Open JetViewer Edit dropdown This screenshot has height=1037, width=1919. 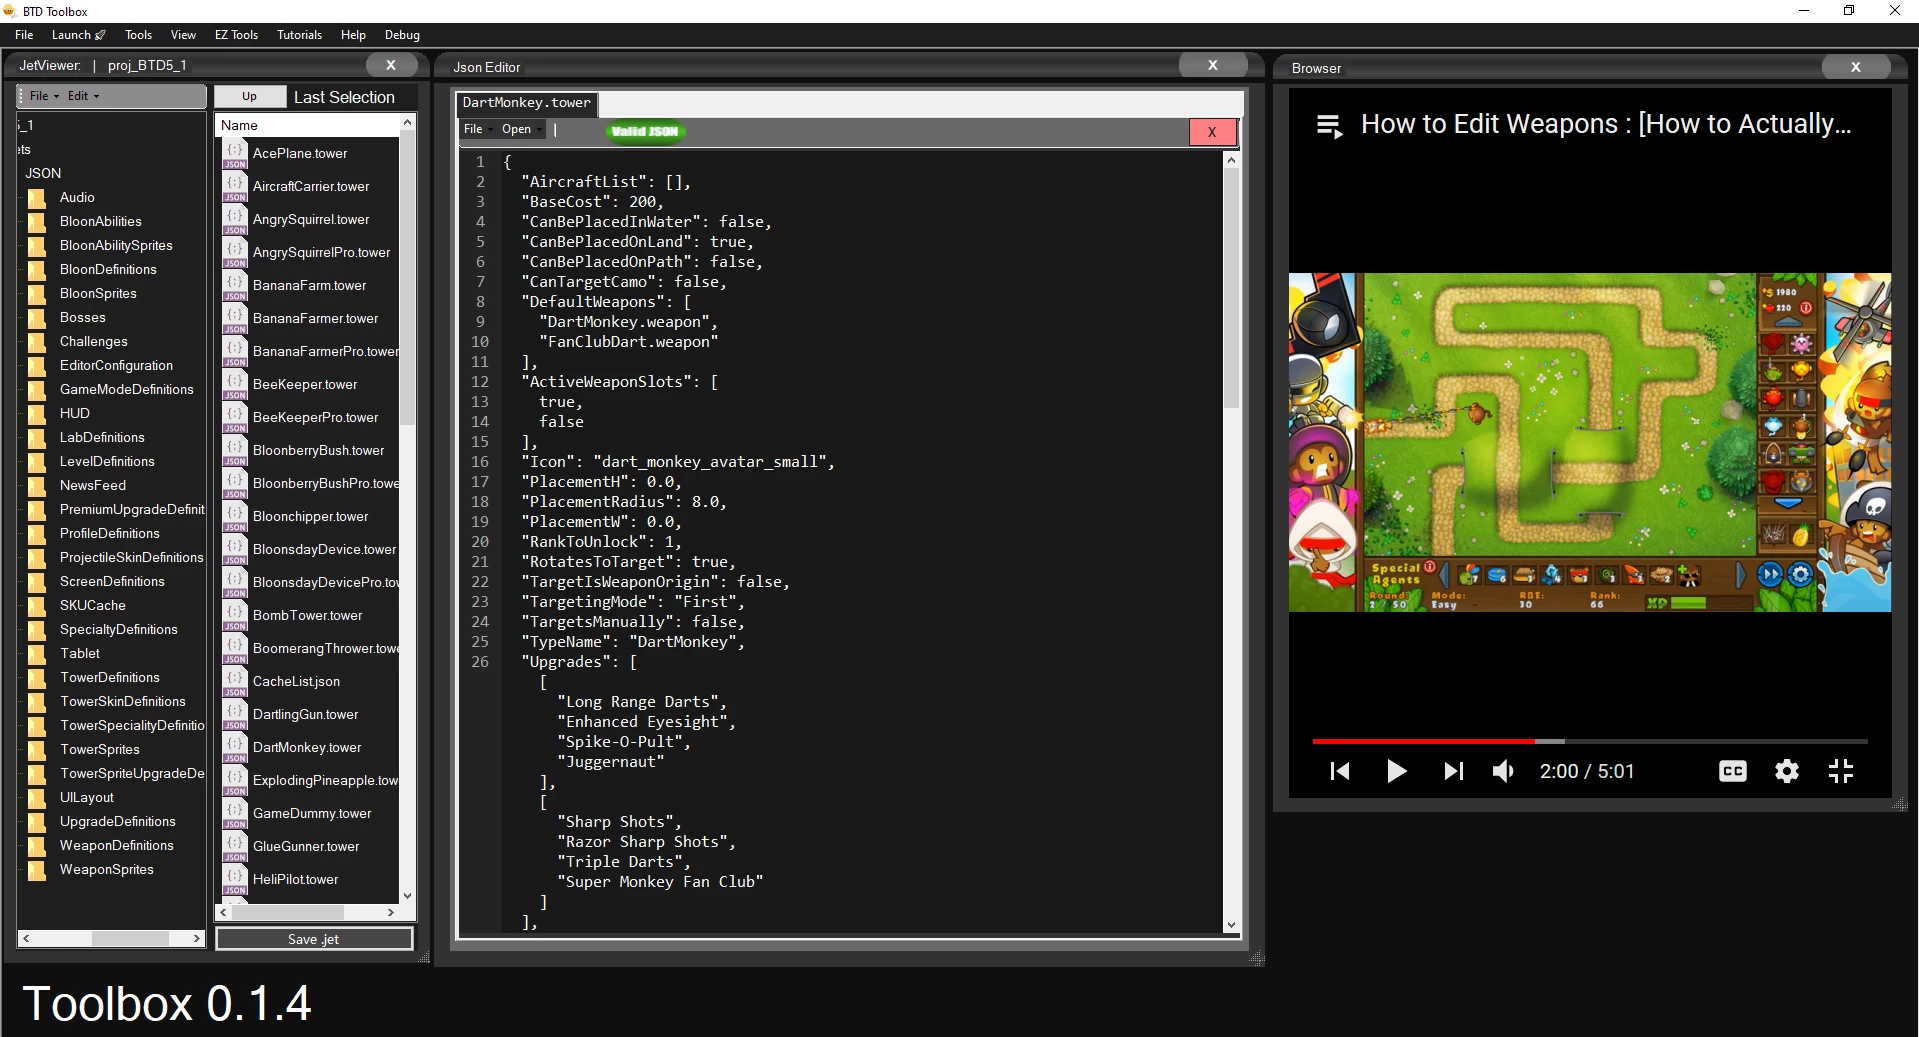83,96
